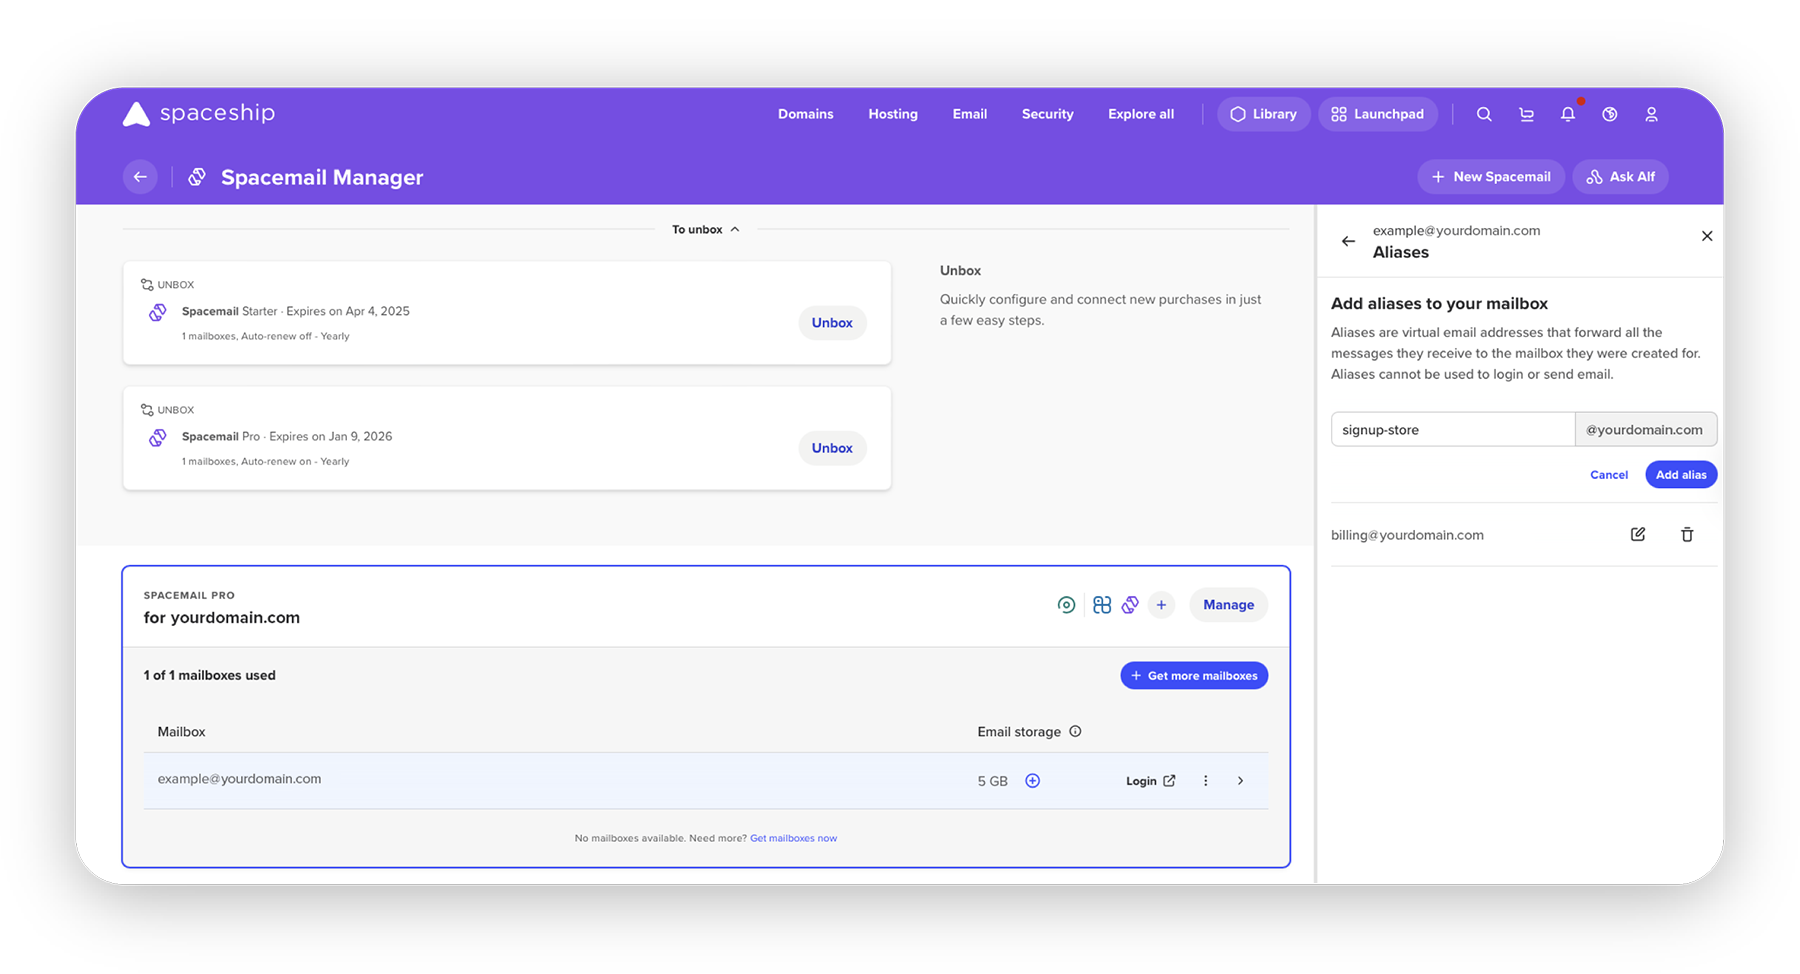This screenshot has height=974, width=1800.
Task: Click the plus icon beside email storage 5 GB
Action: pos(1033,781)
